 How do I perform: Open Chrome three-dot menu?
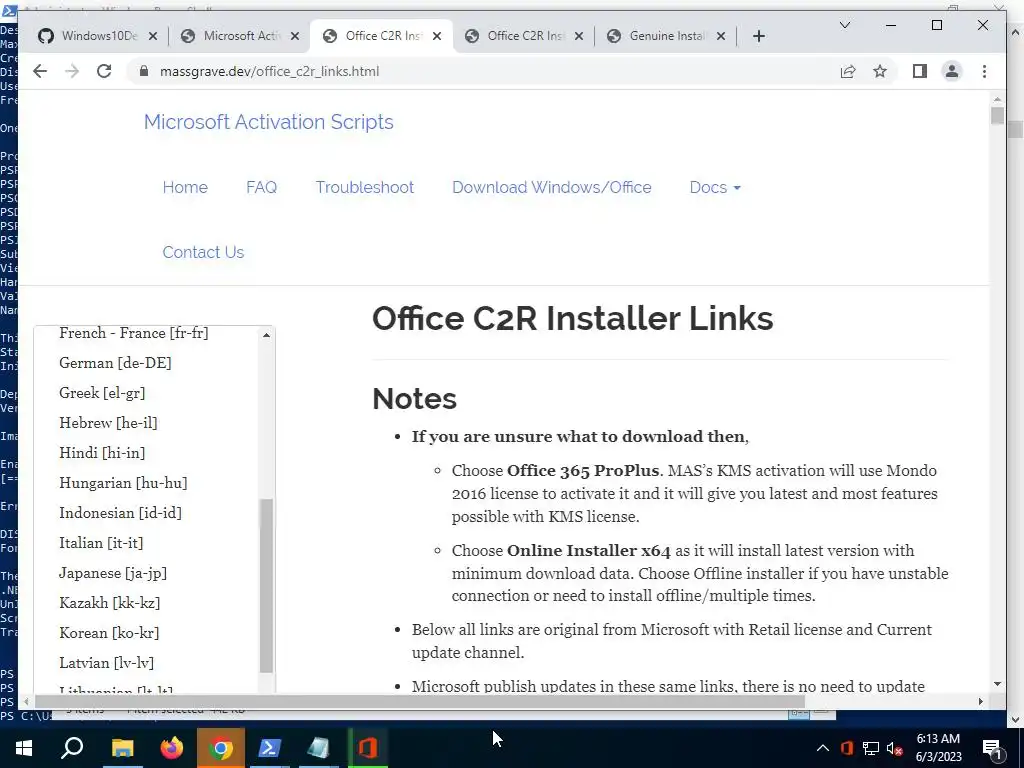click(984, 71)
